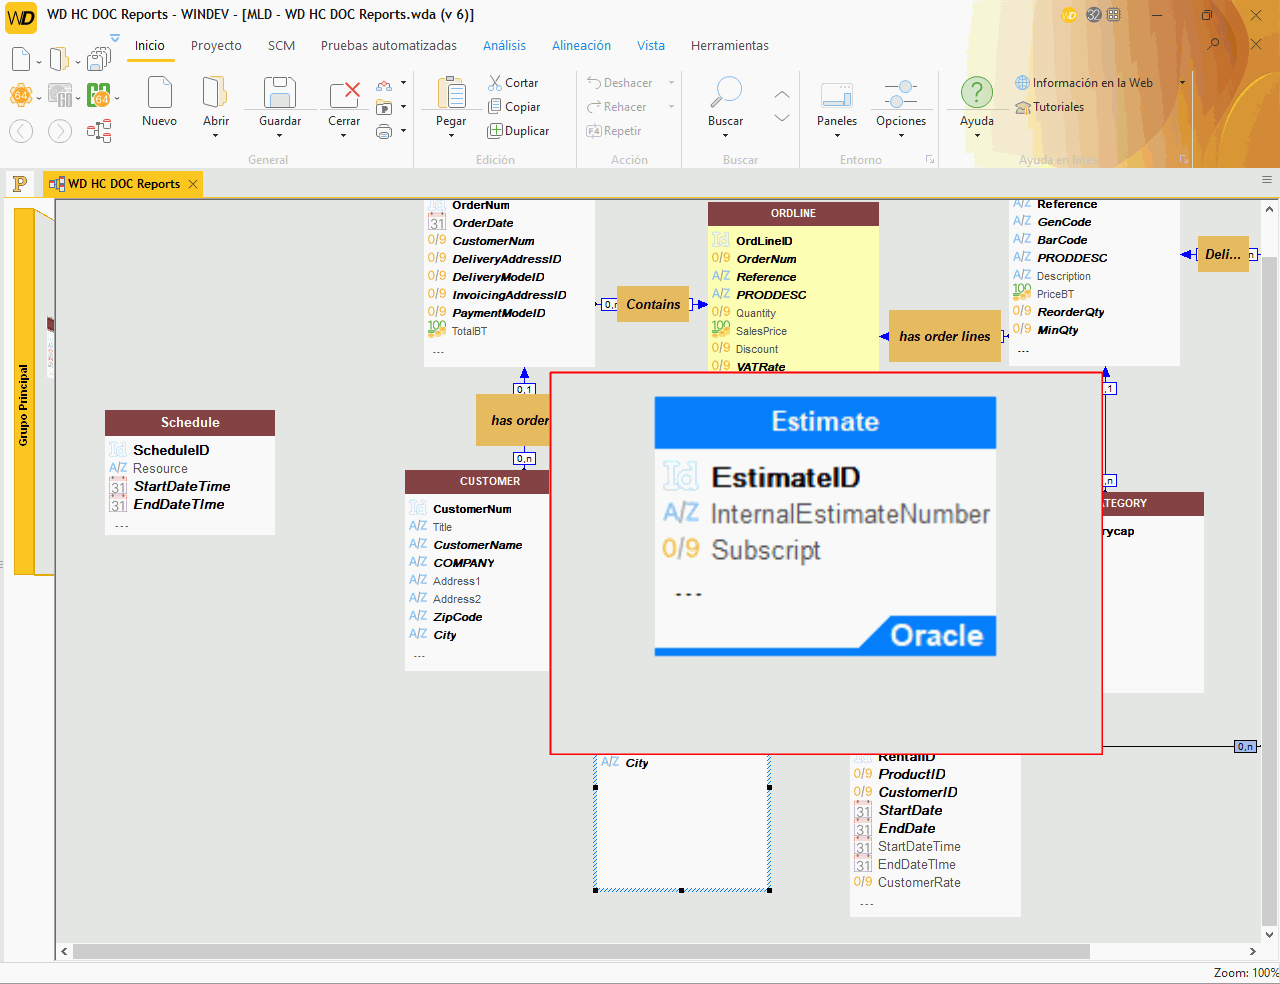
Task: Click the green 64 test icon
Action: (99, 95)
